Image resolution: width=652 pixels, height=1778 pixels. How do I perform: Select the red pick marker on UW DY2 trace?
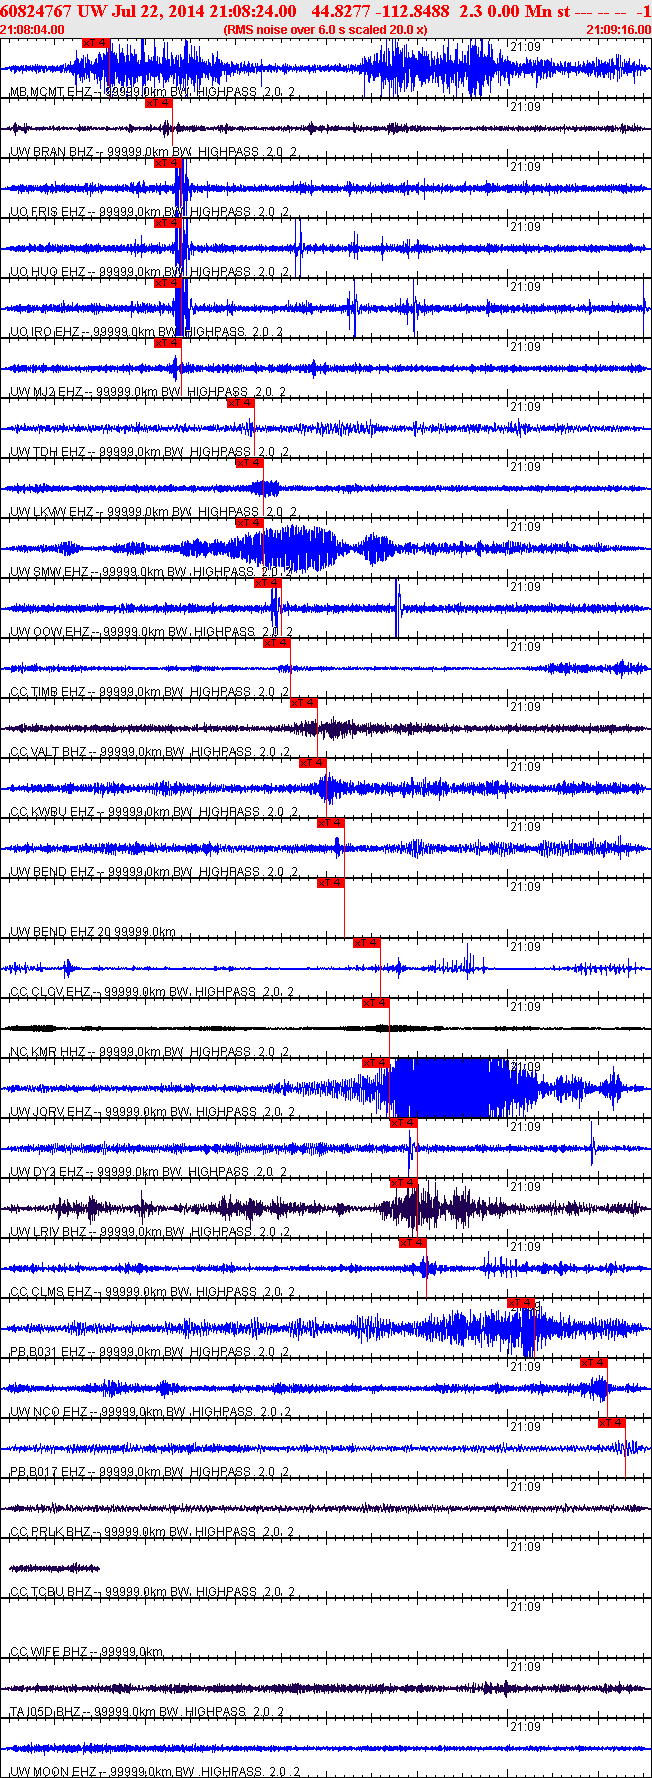point(404,1123)
